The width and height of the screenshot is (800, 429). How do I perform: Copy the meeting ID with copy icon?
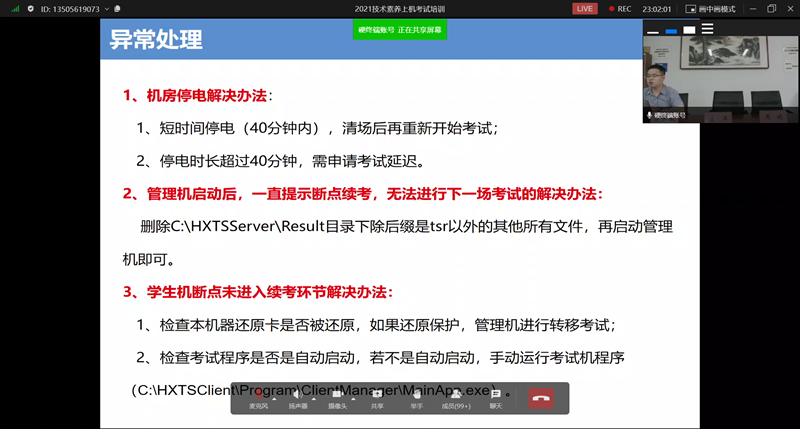pos(118,8)
